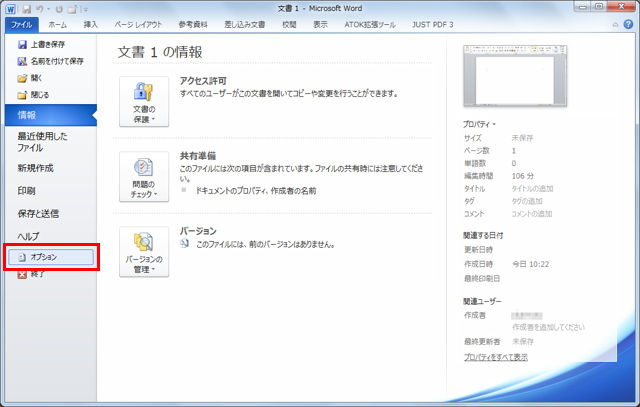Switch to the ホーム tab
The image size is (640, 407).
click(58, 24)
